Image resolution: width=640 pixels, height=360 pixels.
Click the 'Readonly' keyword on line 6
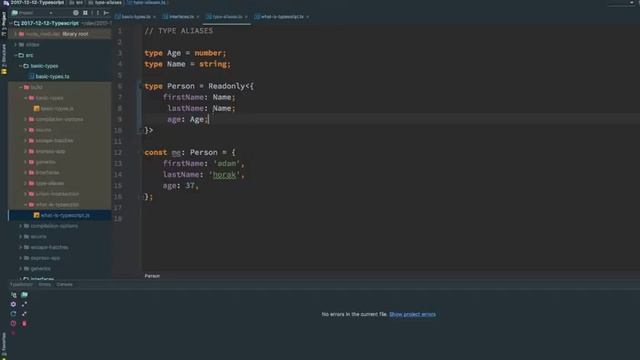(227, 86)
